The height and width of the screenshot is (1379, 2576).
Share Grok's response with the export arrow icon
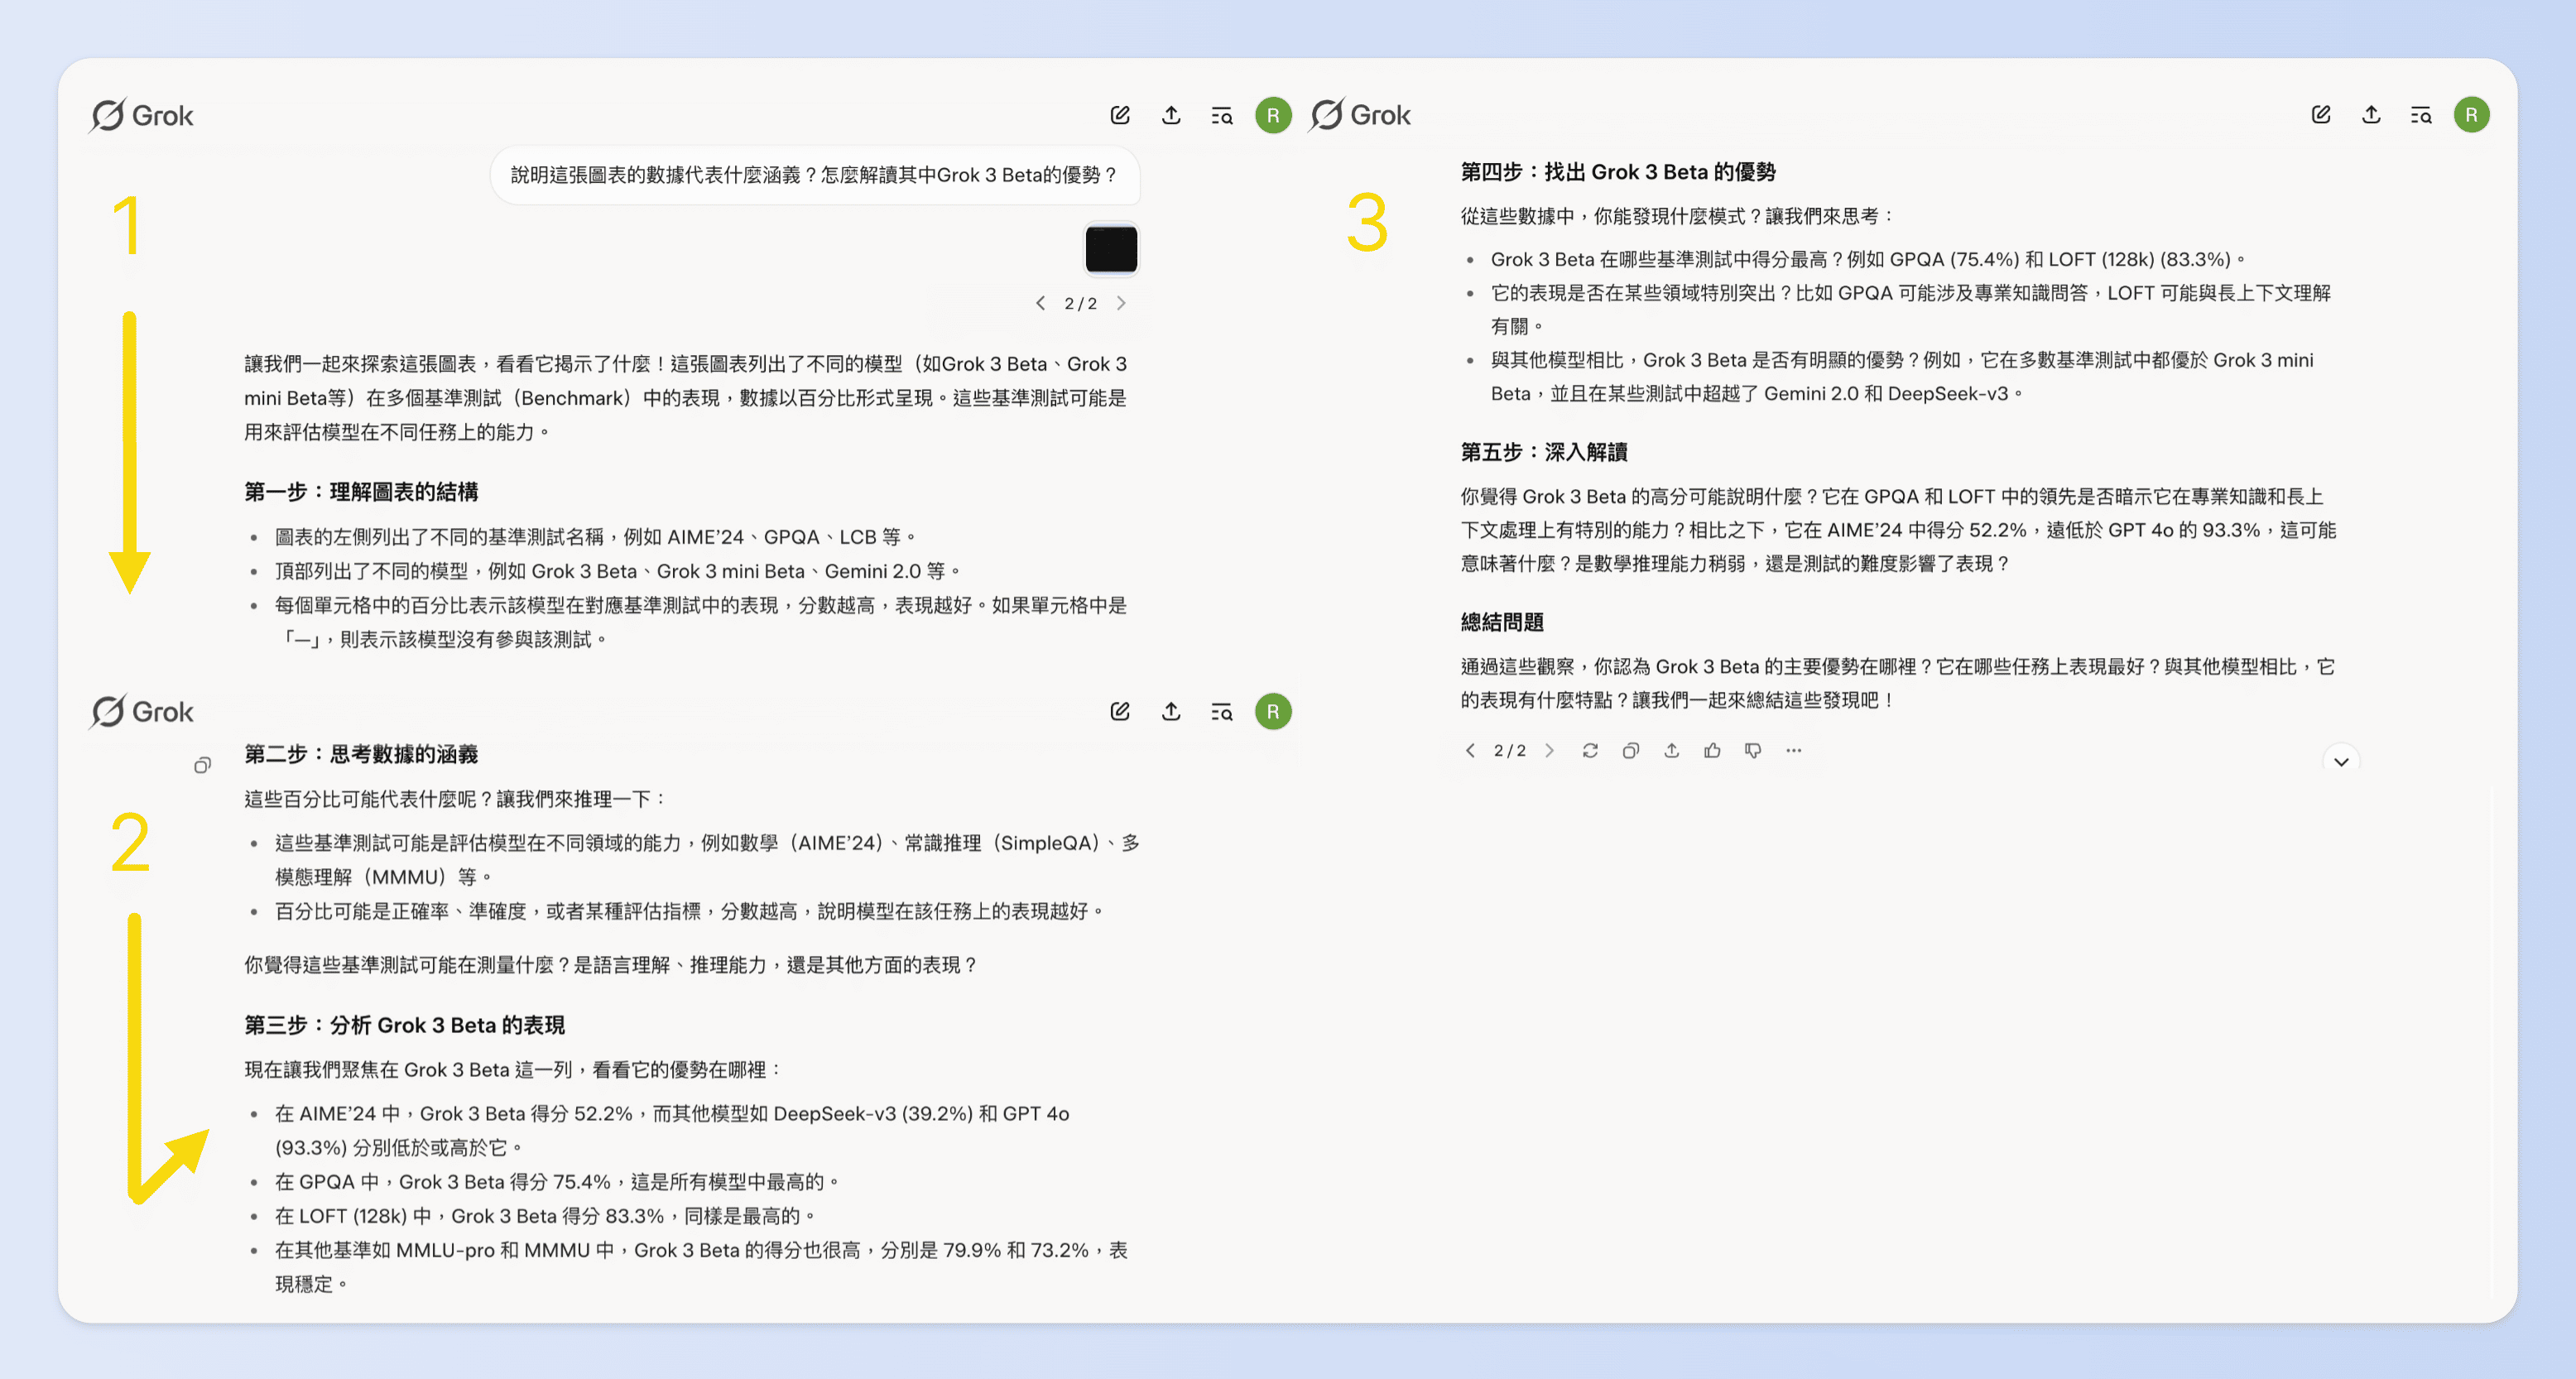[1671, 750]
